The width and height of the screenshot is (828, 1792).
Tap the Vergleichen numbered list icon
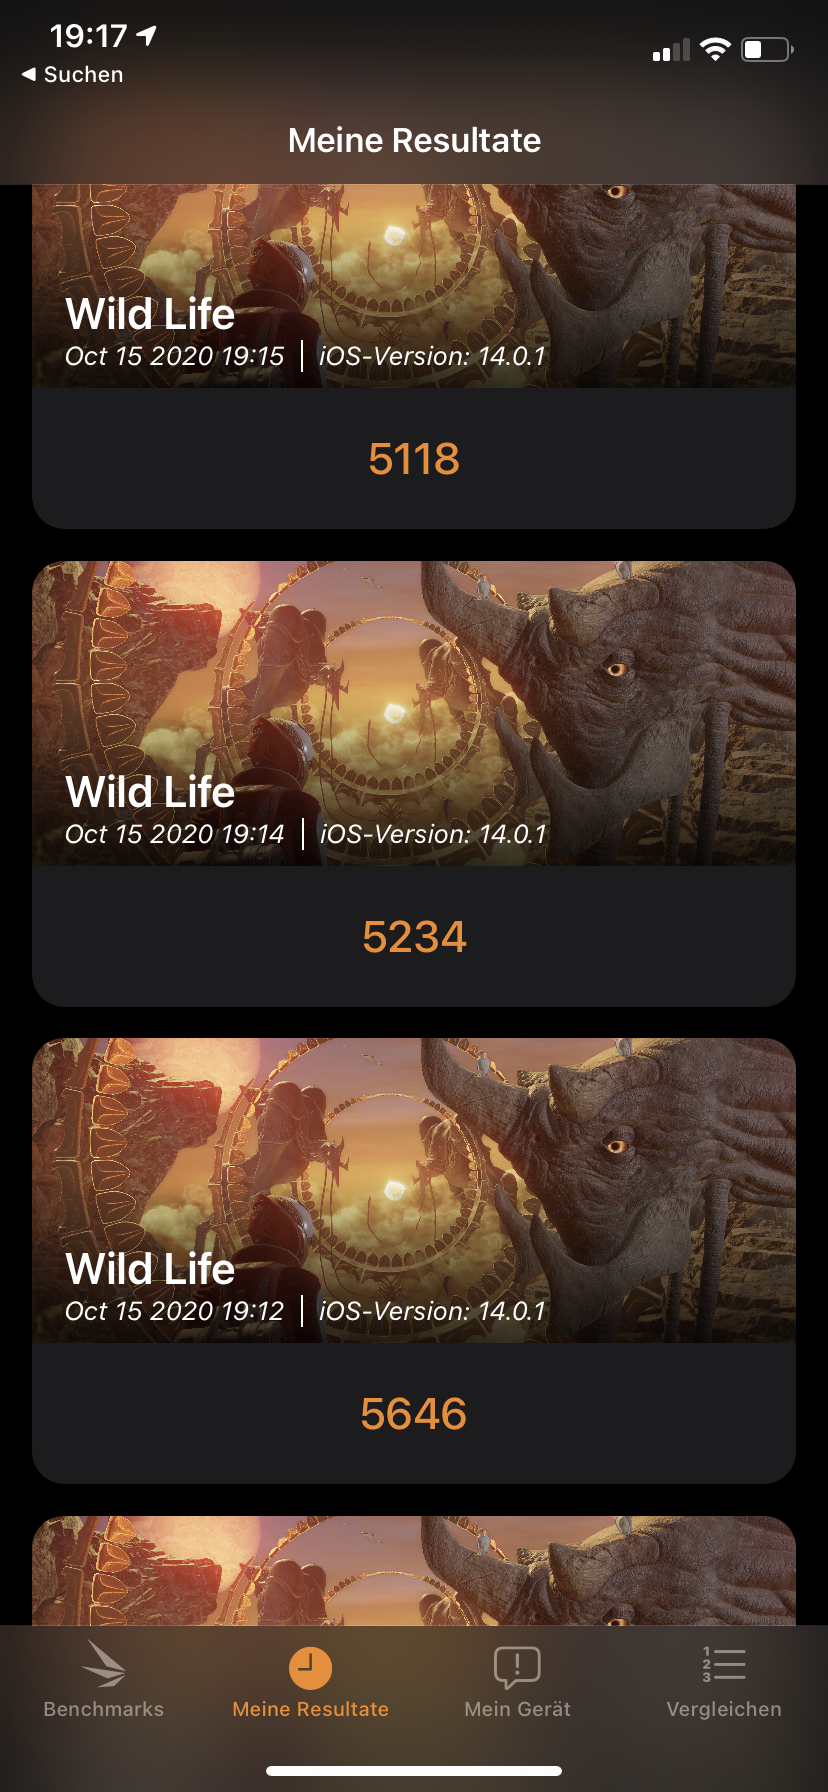[x=724, y=1664]
